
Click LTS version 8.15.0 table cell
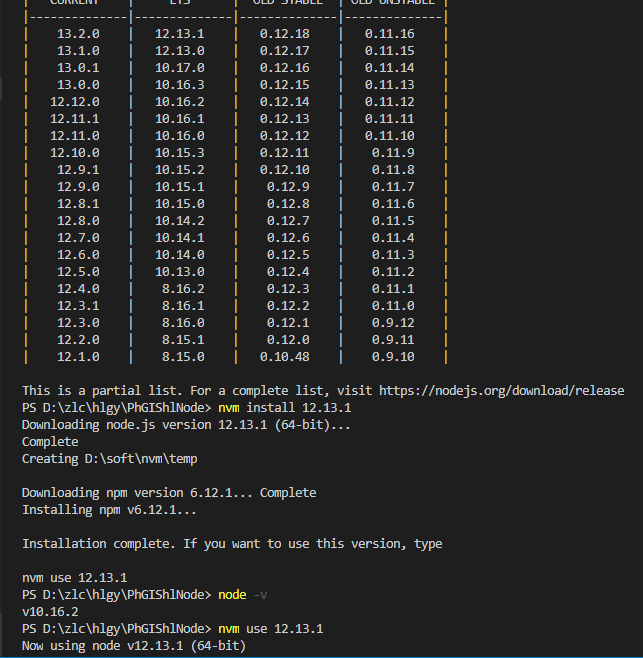click(x=180, y=356)
